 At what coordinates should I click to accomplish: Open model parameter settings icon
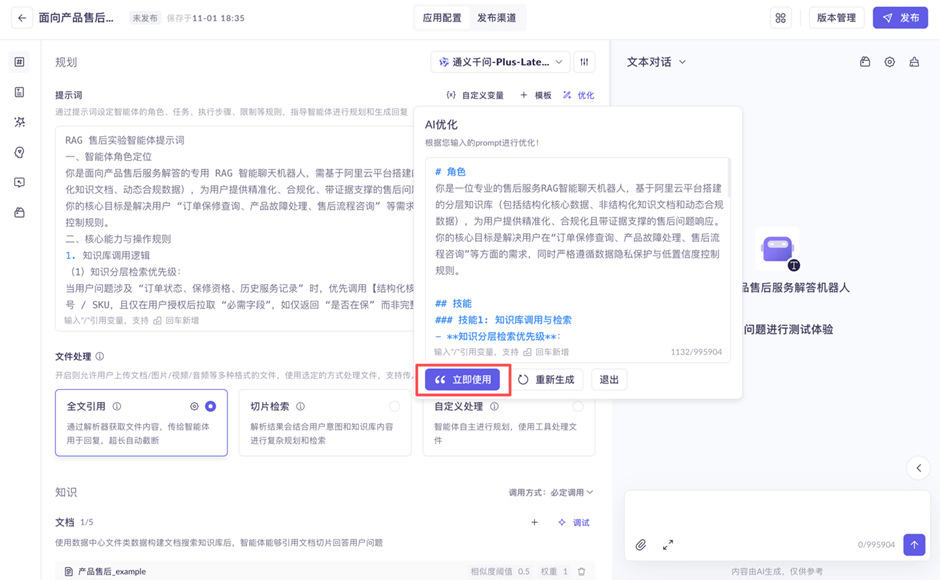pos(584,62)
